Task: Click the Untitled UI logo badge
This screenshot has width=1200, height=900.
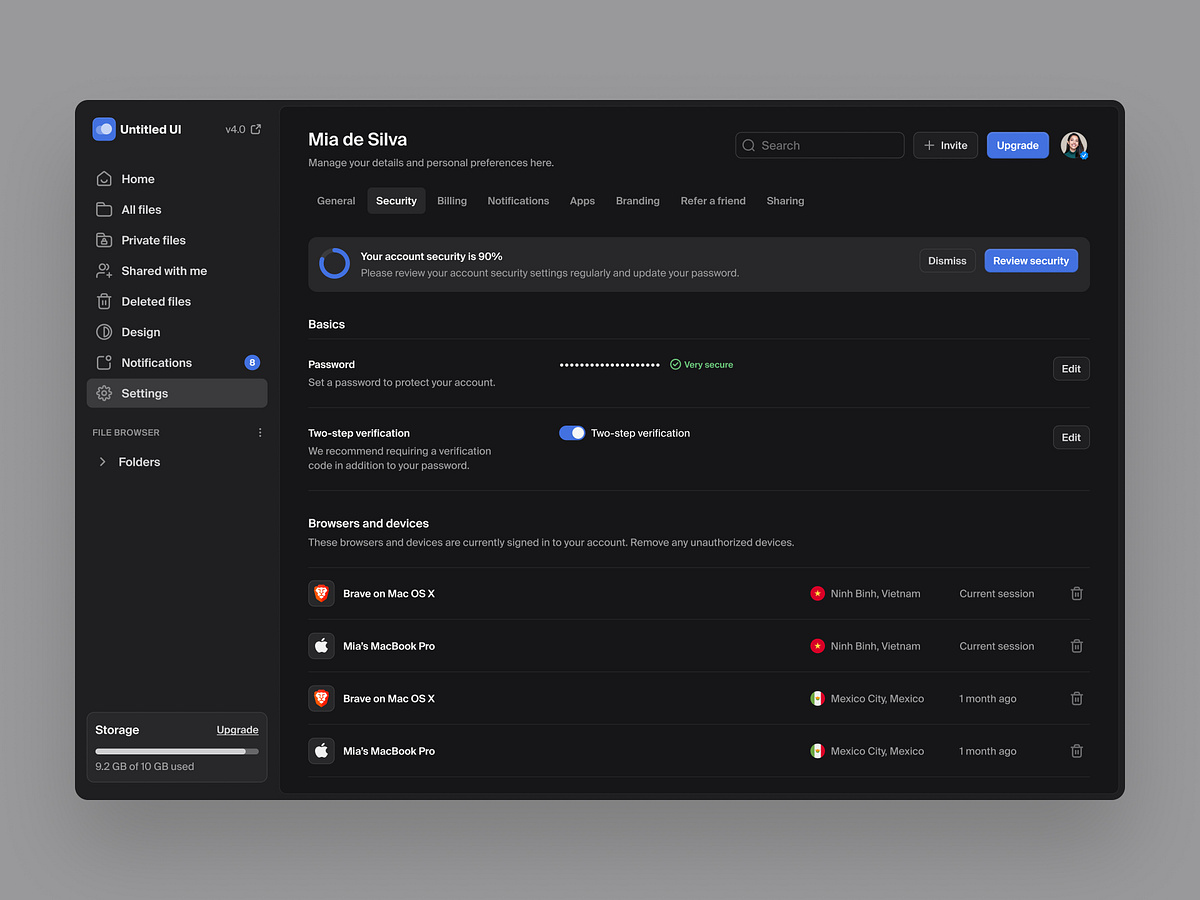Action: click(104, 129)
